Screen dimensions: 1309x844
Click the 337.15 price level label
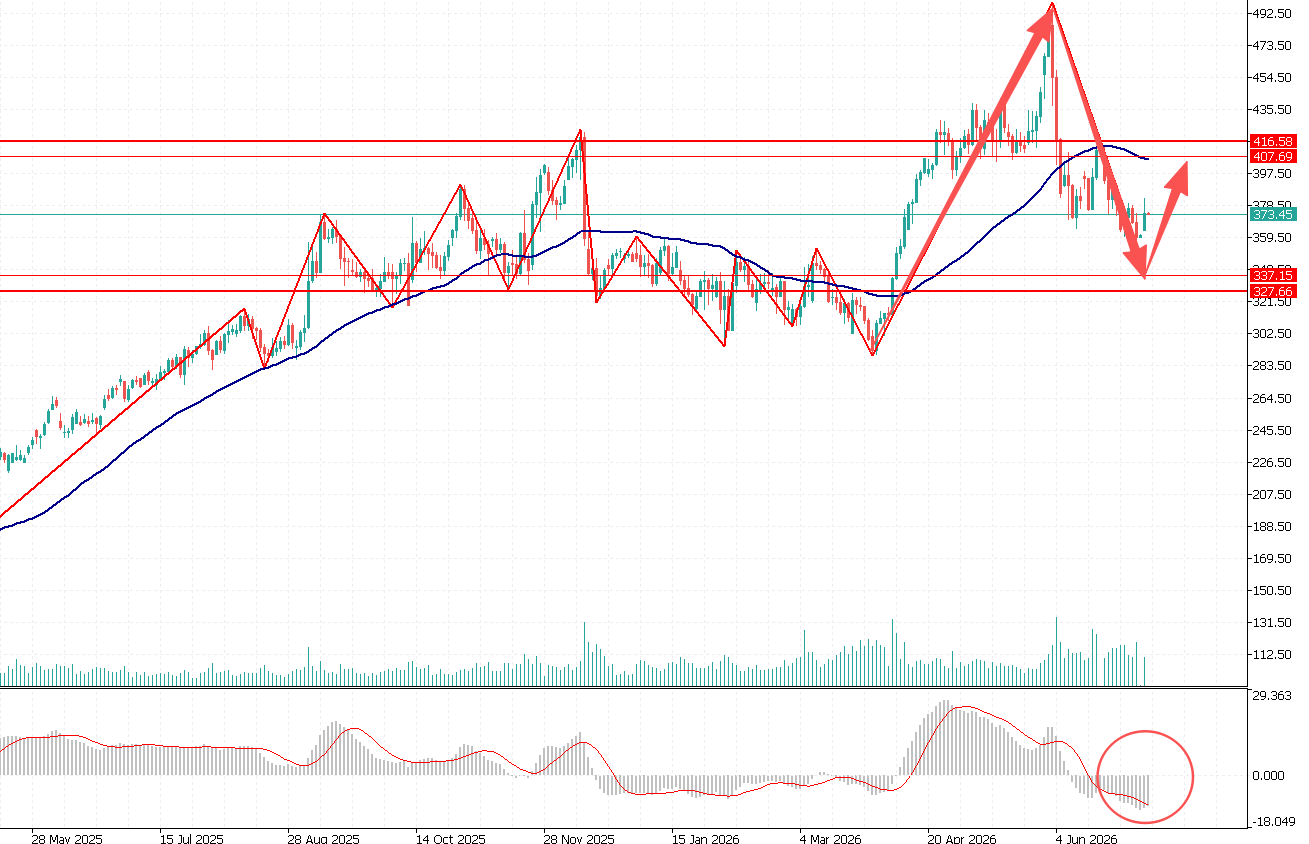click(1274, 275)
